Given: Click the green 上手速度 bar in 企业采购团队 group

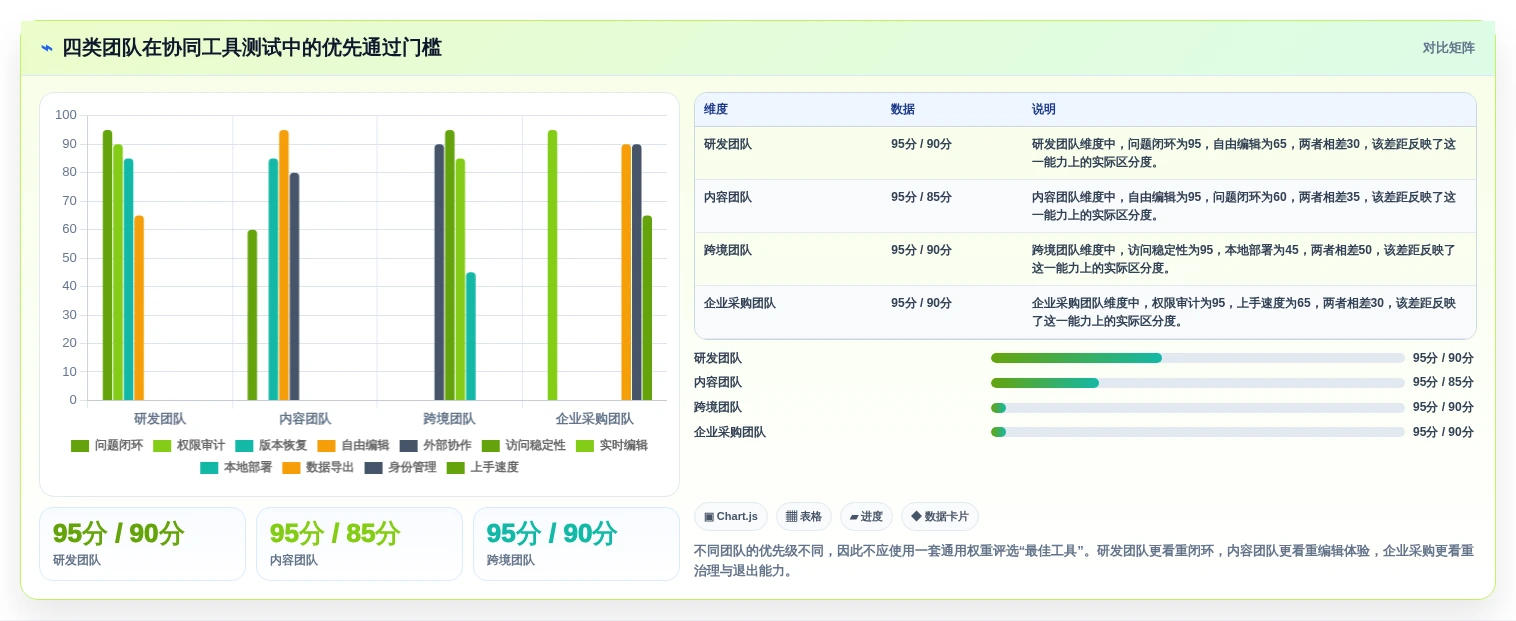Looking at the screenshot, I should 647,308.
